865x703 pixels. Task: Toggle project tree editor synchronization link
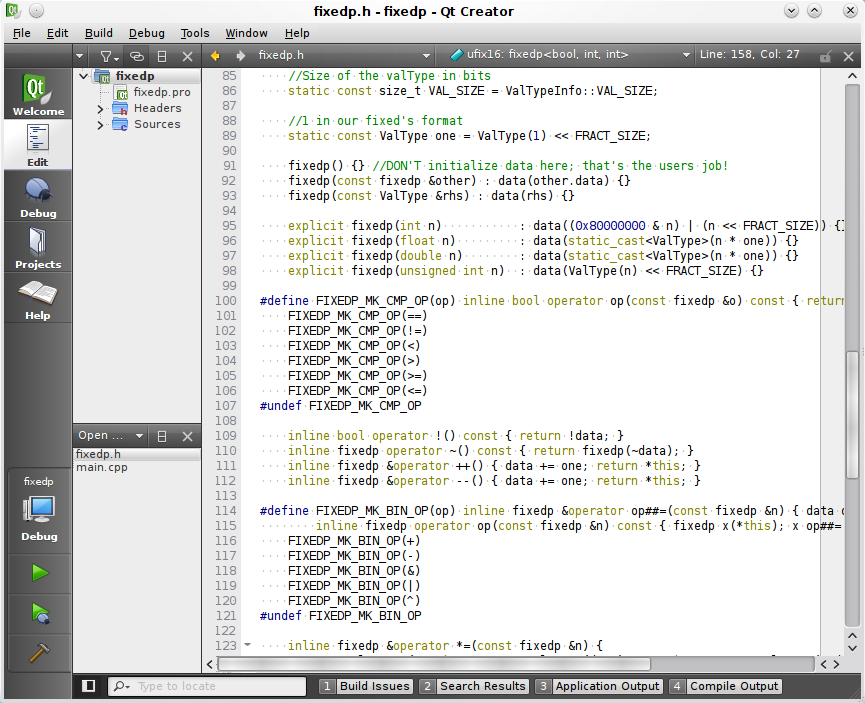point(136,56)
